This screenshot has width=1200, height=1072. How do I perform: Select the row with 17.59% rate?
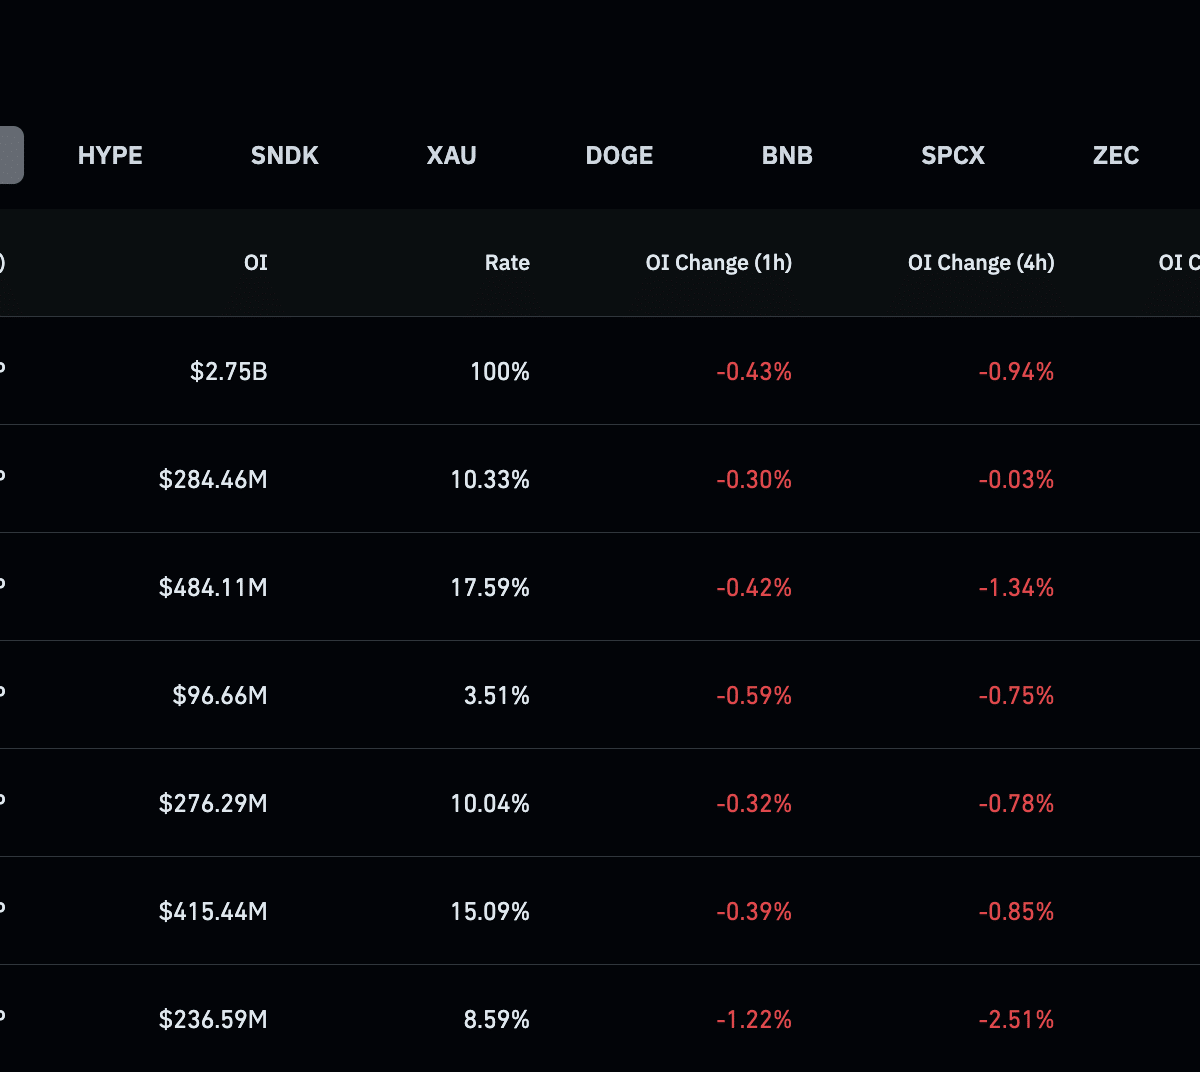click(x=600, y=587)
